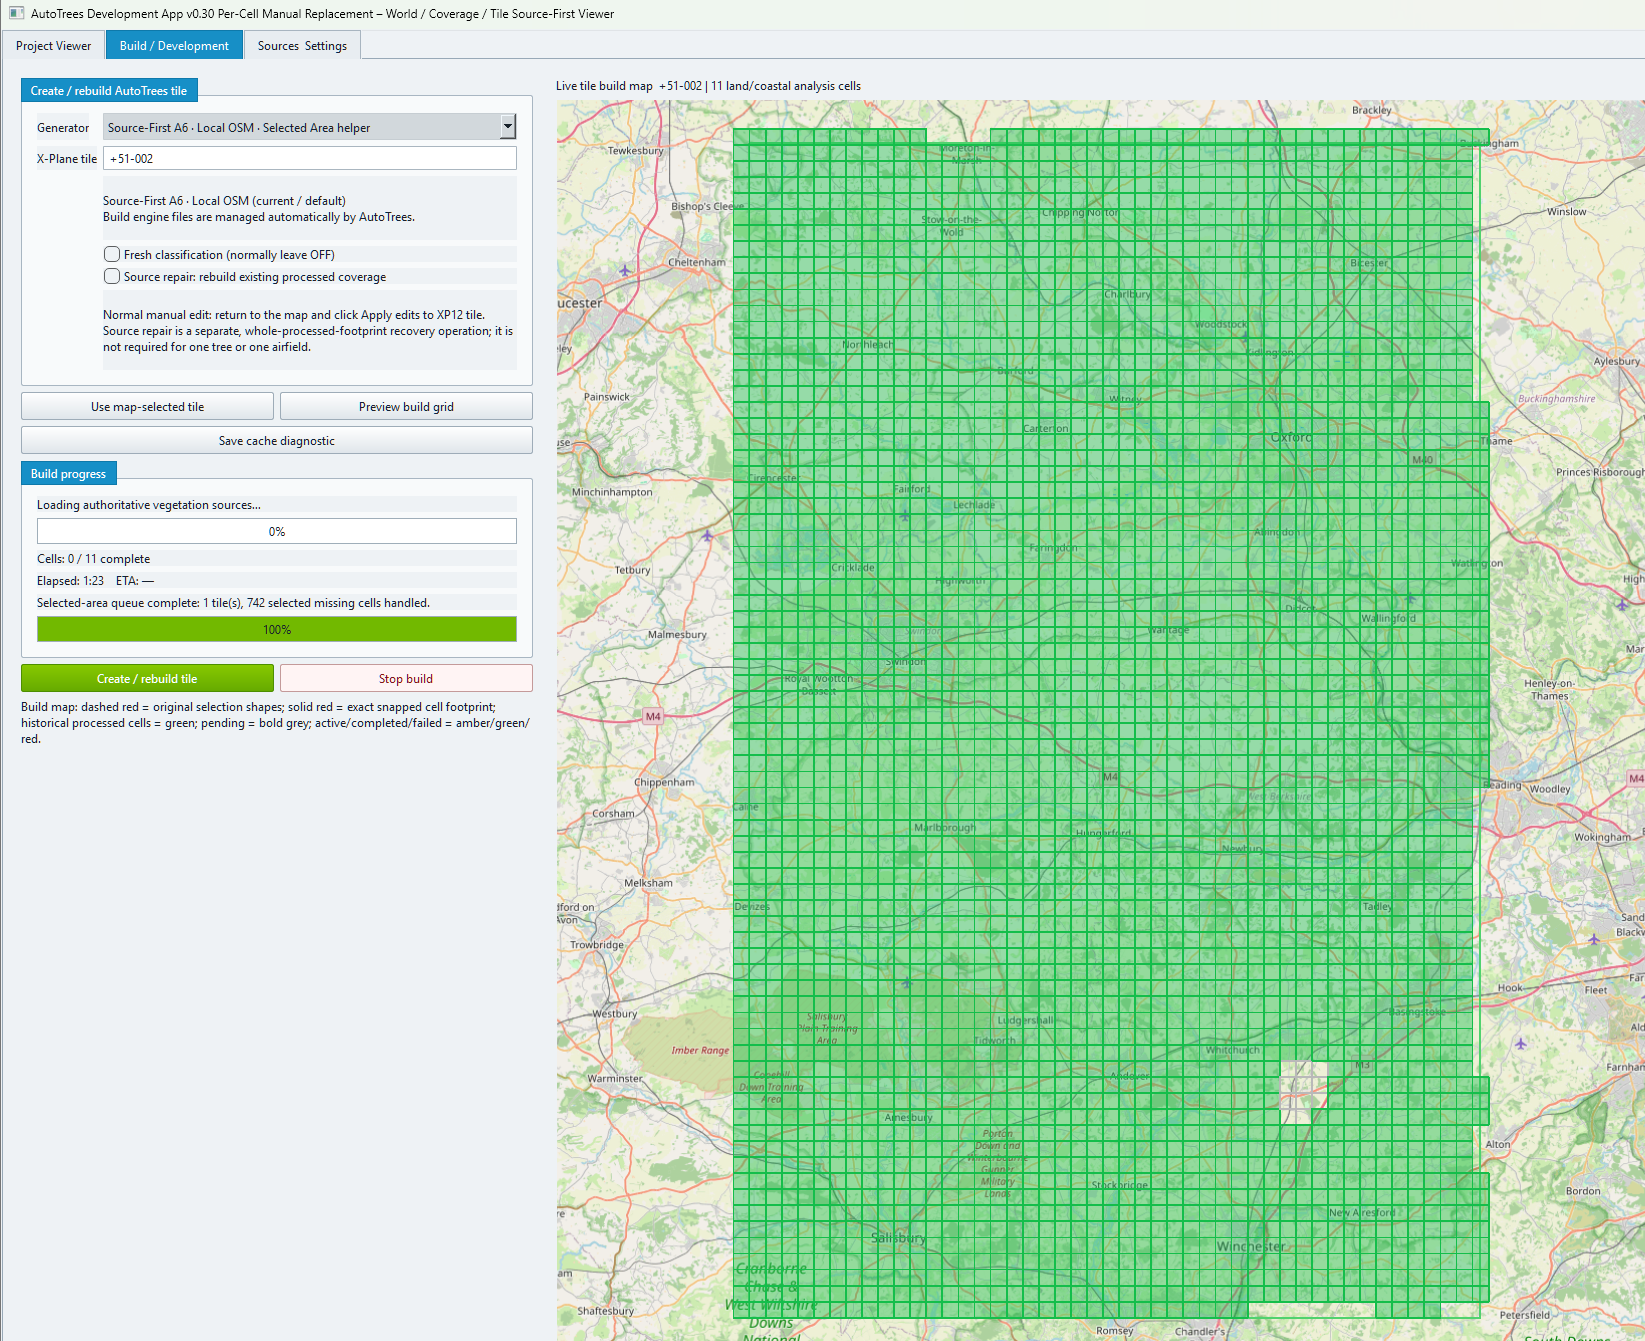This screenshot has height=1341, width=1645.
Task: Click Use map-selected tile button
Action: point(147,406)
